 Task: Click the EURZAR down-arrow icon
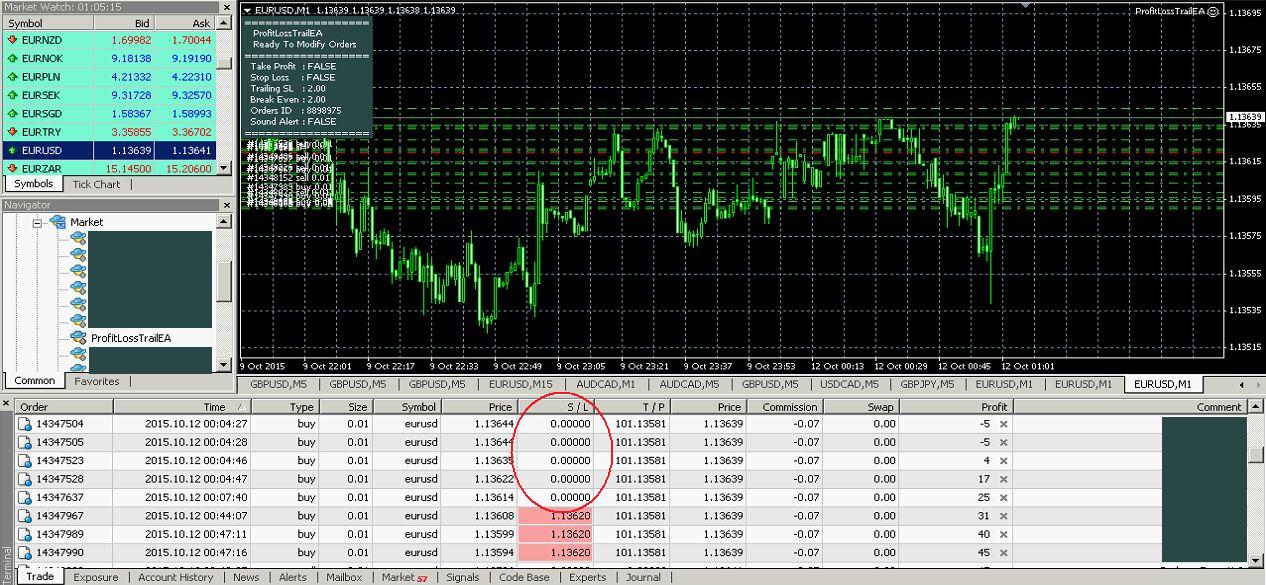pyautogui.click(x=12, y=169)
